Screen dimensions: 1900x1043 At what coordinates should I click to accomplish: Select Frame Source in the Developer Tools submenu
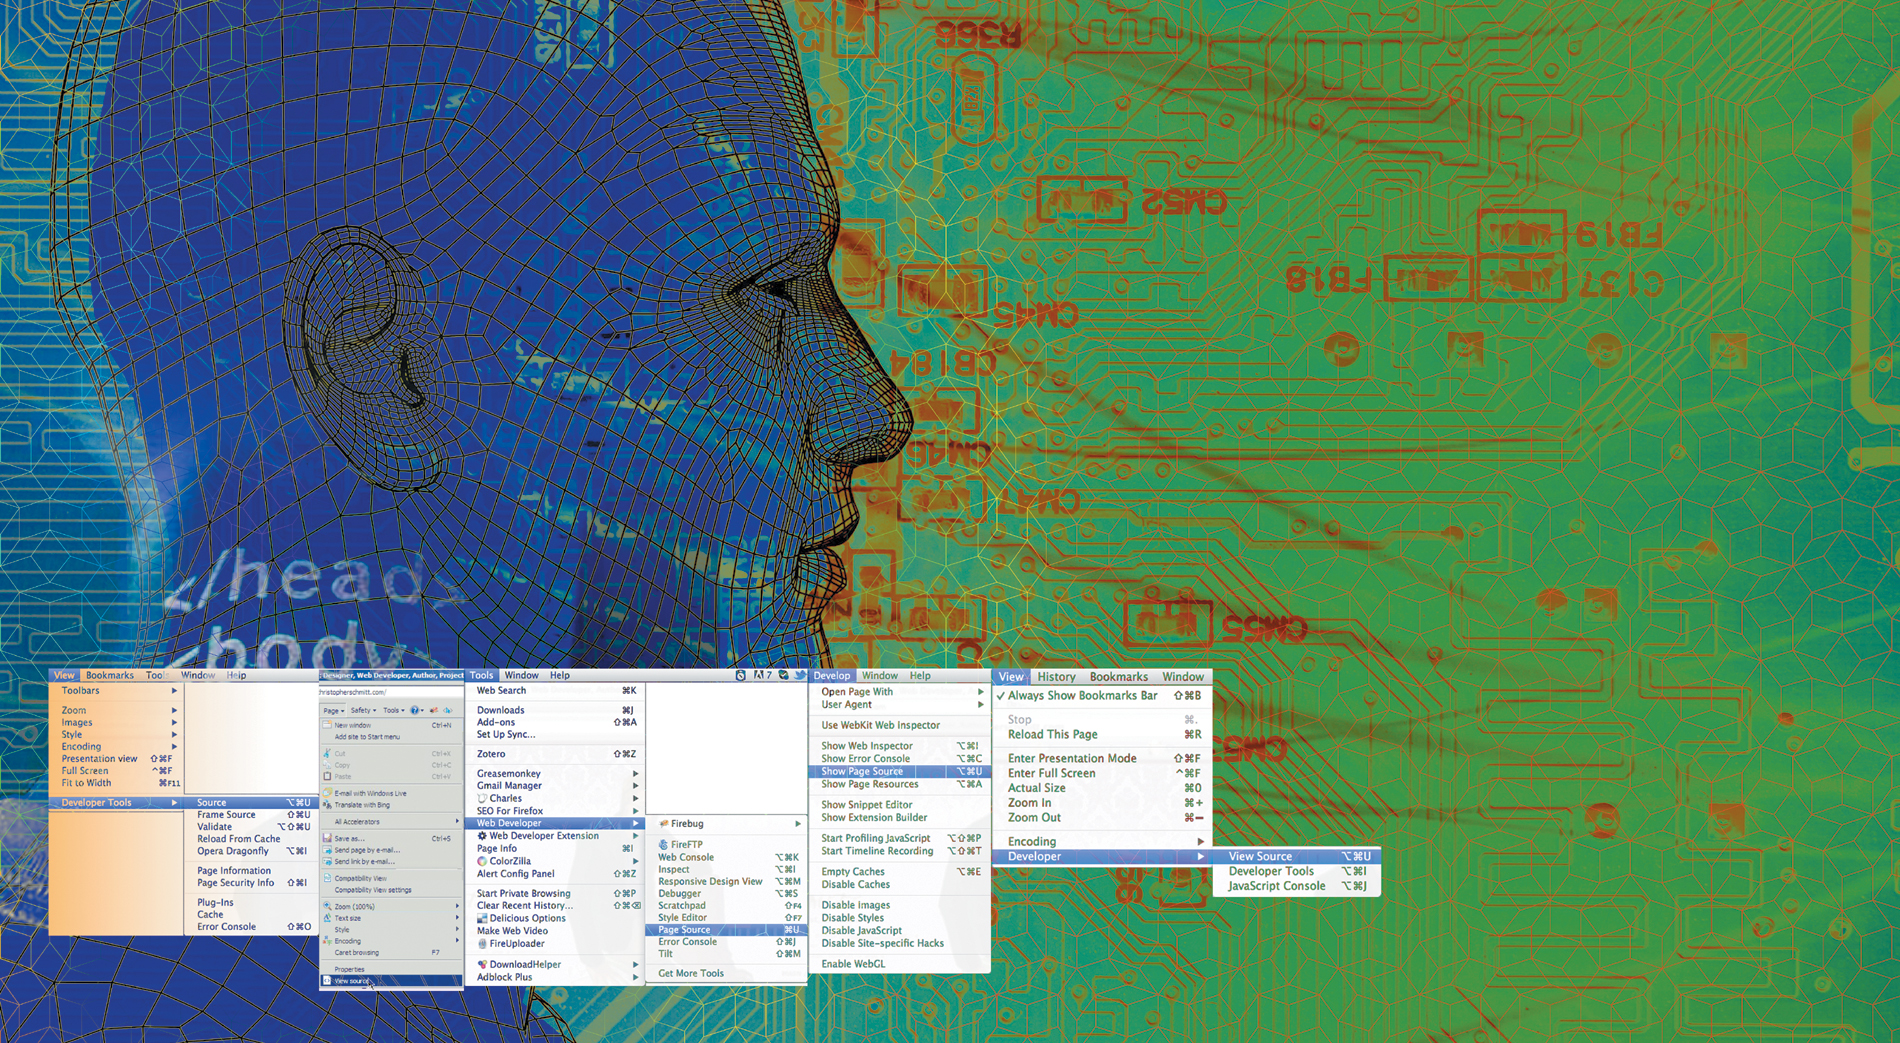coord(226,815)
